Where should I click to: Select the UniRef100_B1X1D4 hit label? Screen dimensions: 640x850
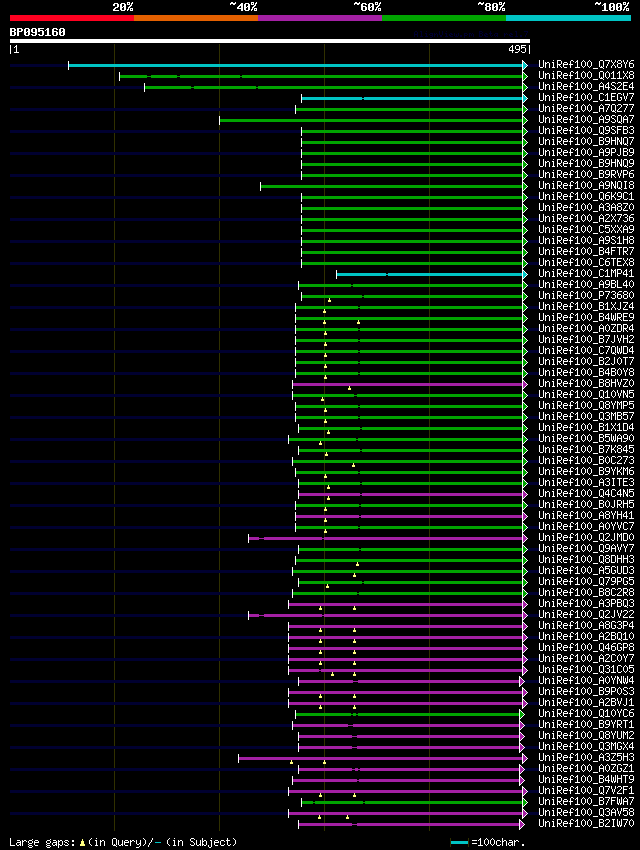click(586, 427)
